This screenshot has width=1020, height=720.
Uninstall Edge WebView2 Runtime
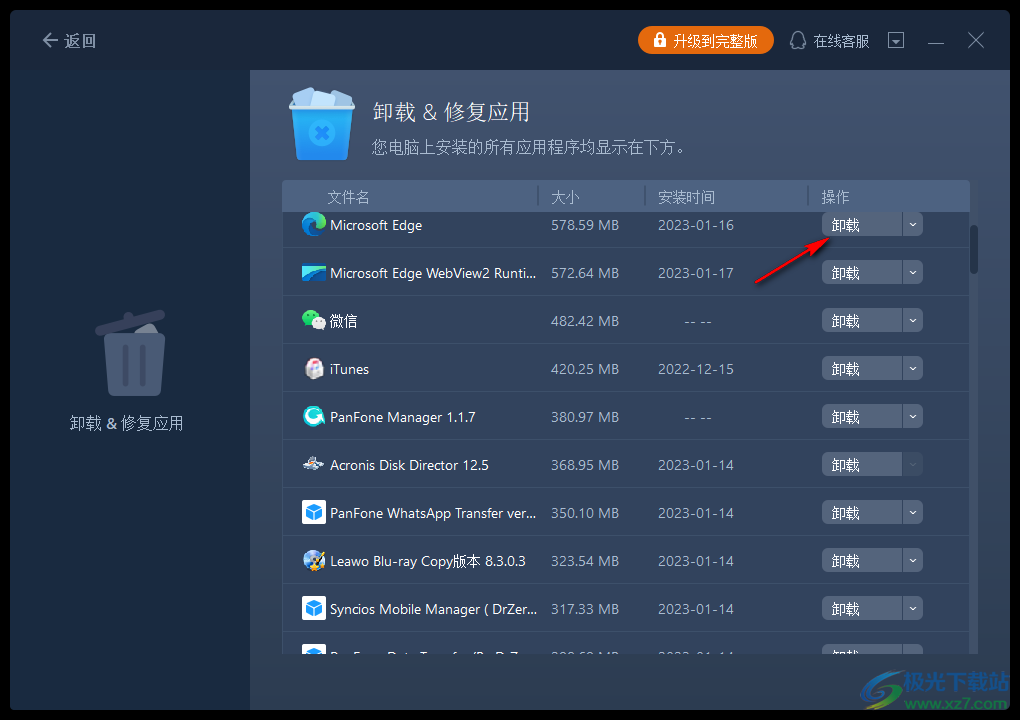862,273
